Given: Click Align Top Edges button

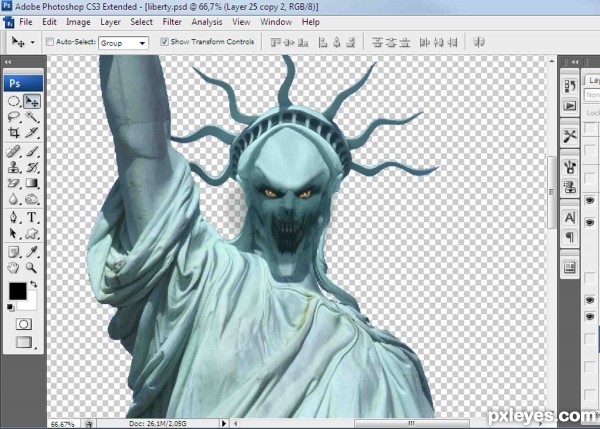Looking at the screenshot, I should (275, 42).
